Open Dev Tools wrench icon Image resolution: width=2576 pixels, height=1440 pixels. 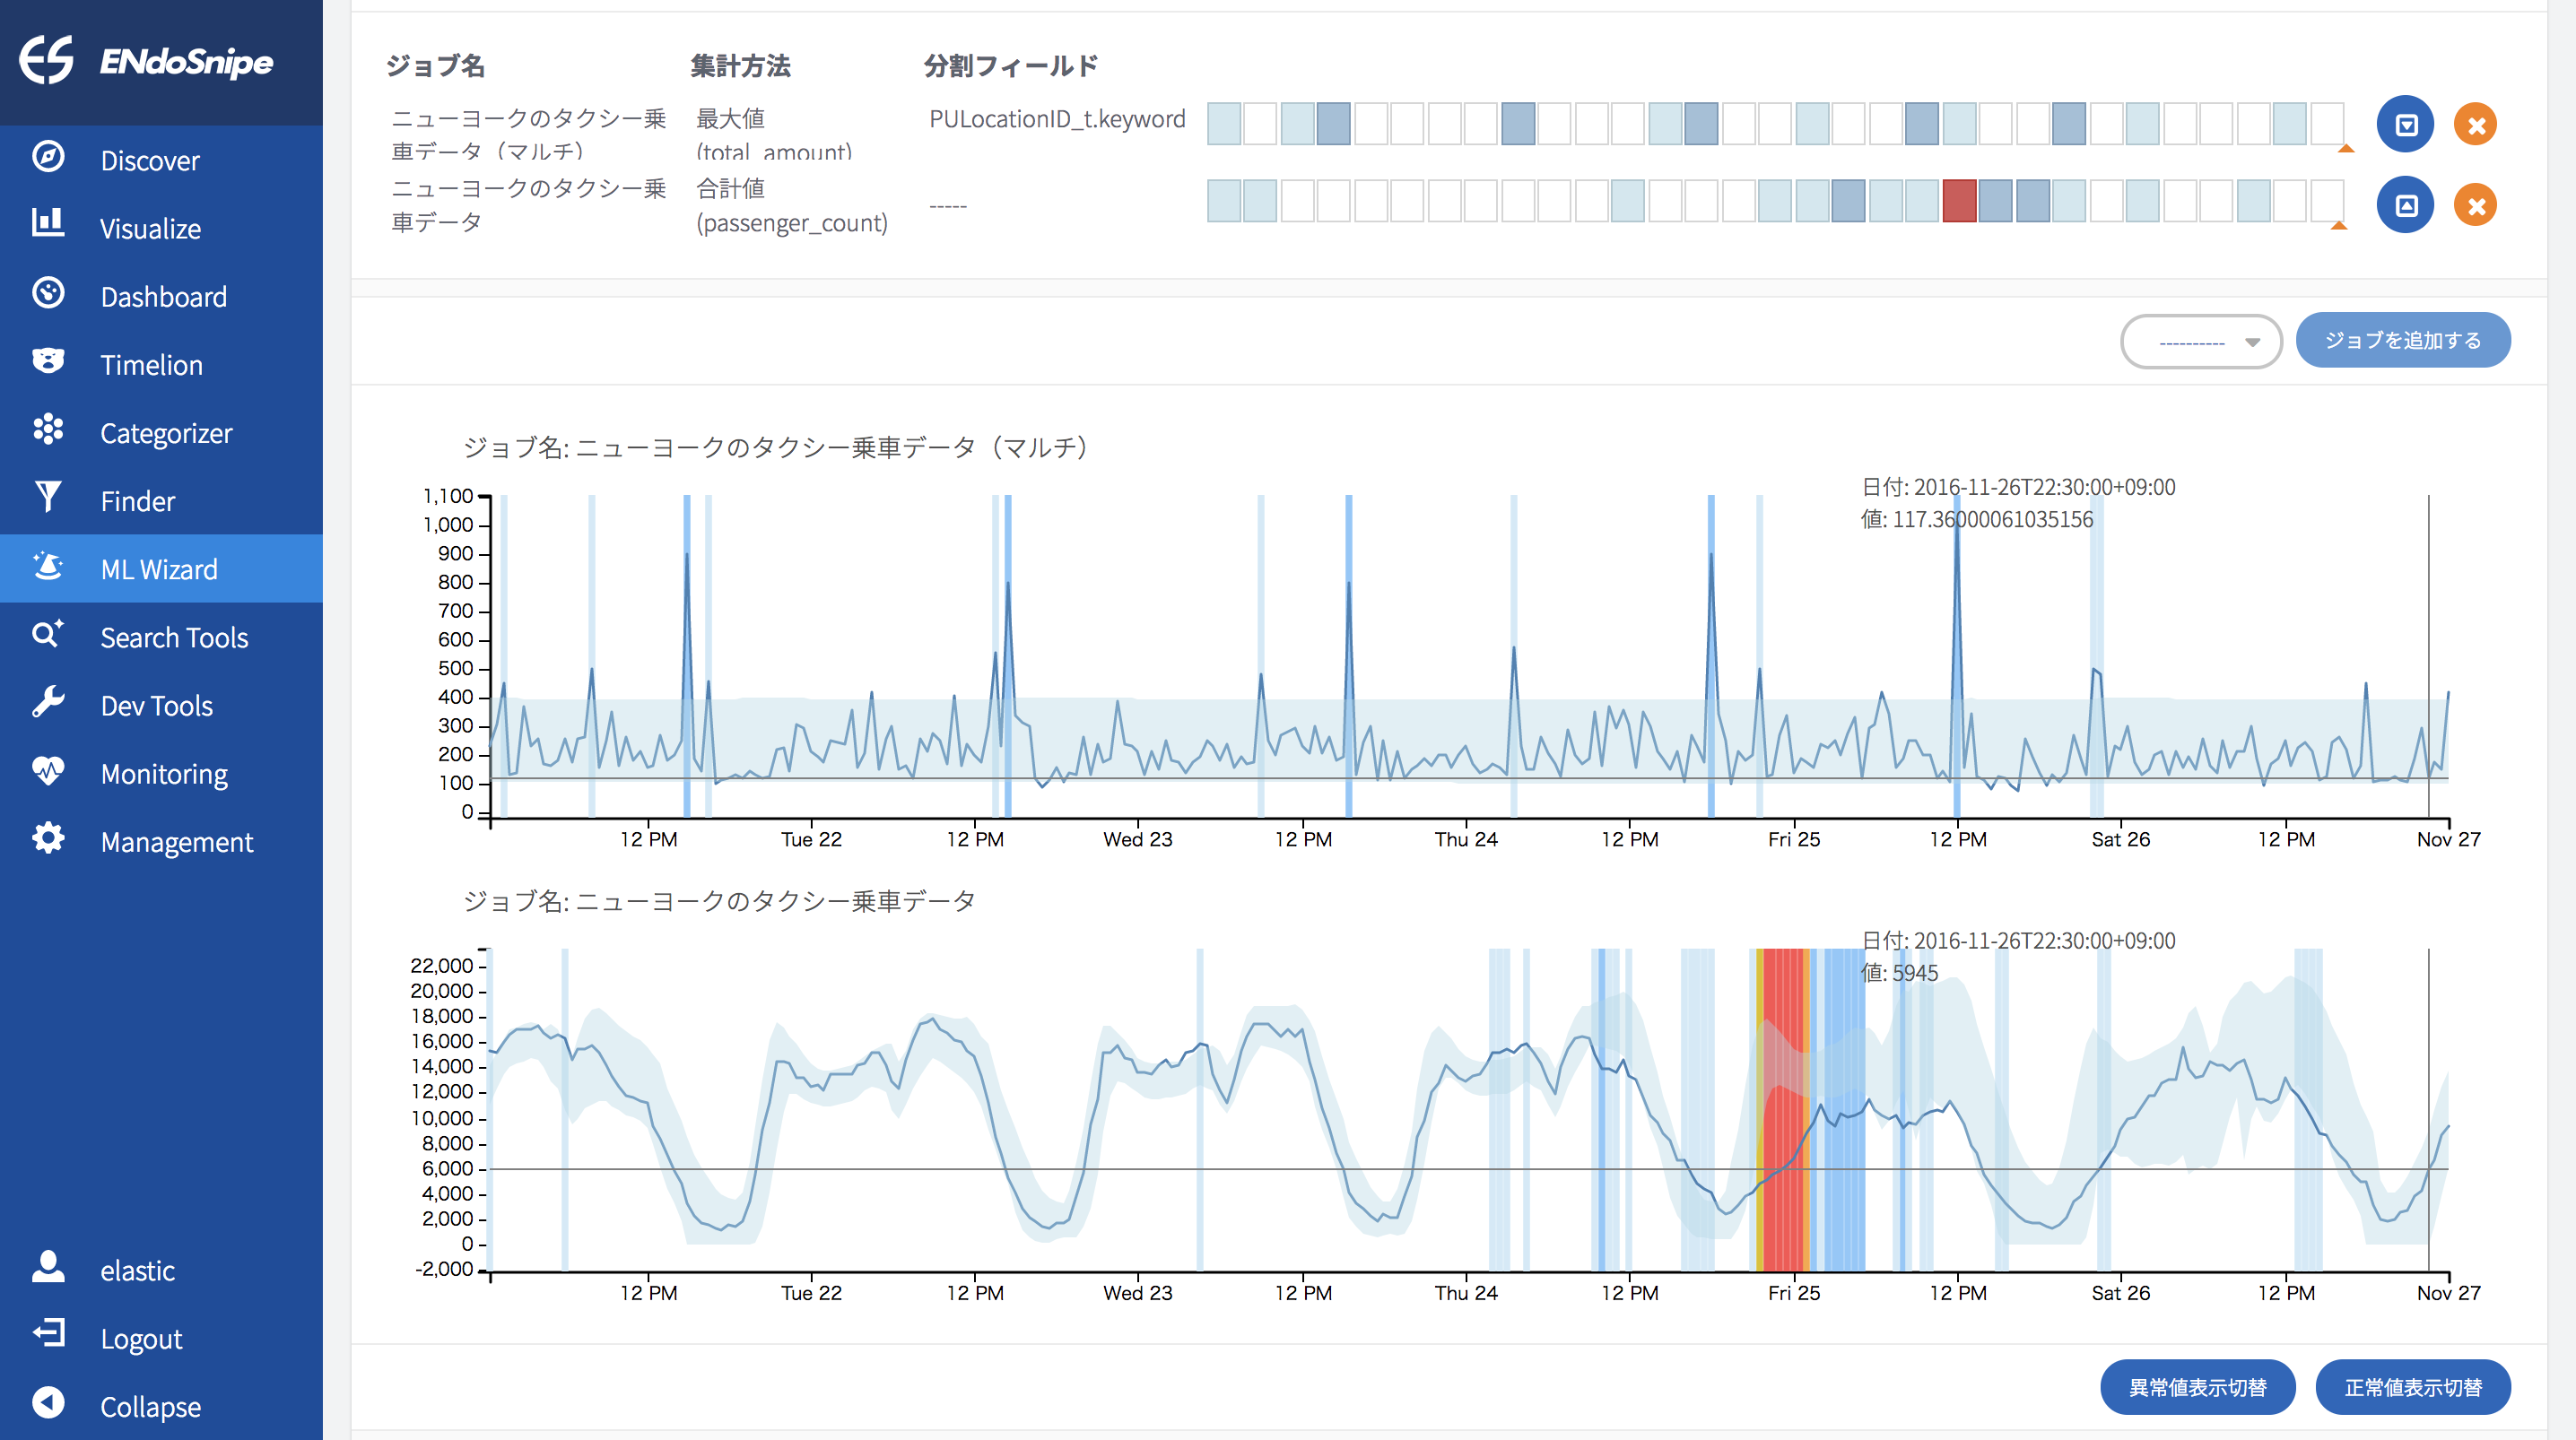coord(48,703)
